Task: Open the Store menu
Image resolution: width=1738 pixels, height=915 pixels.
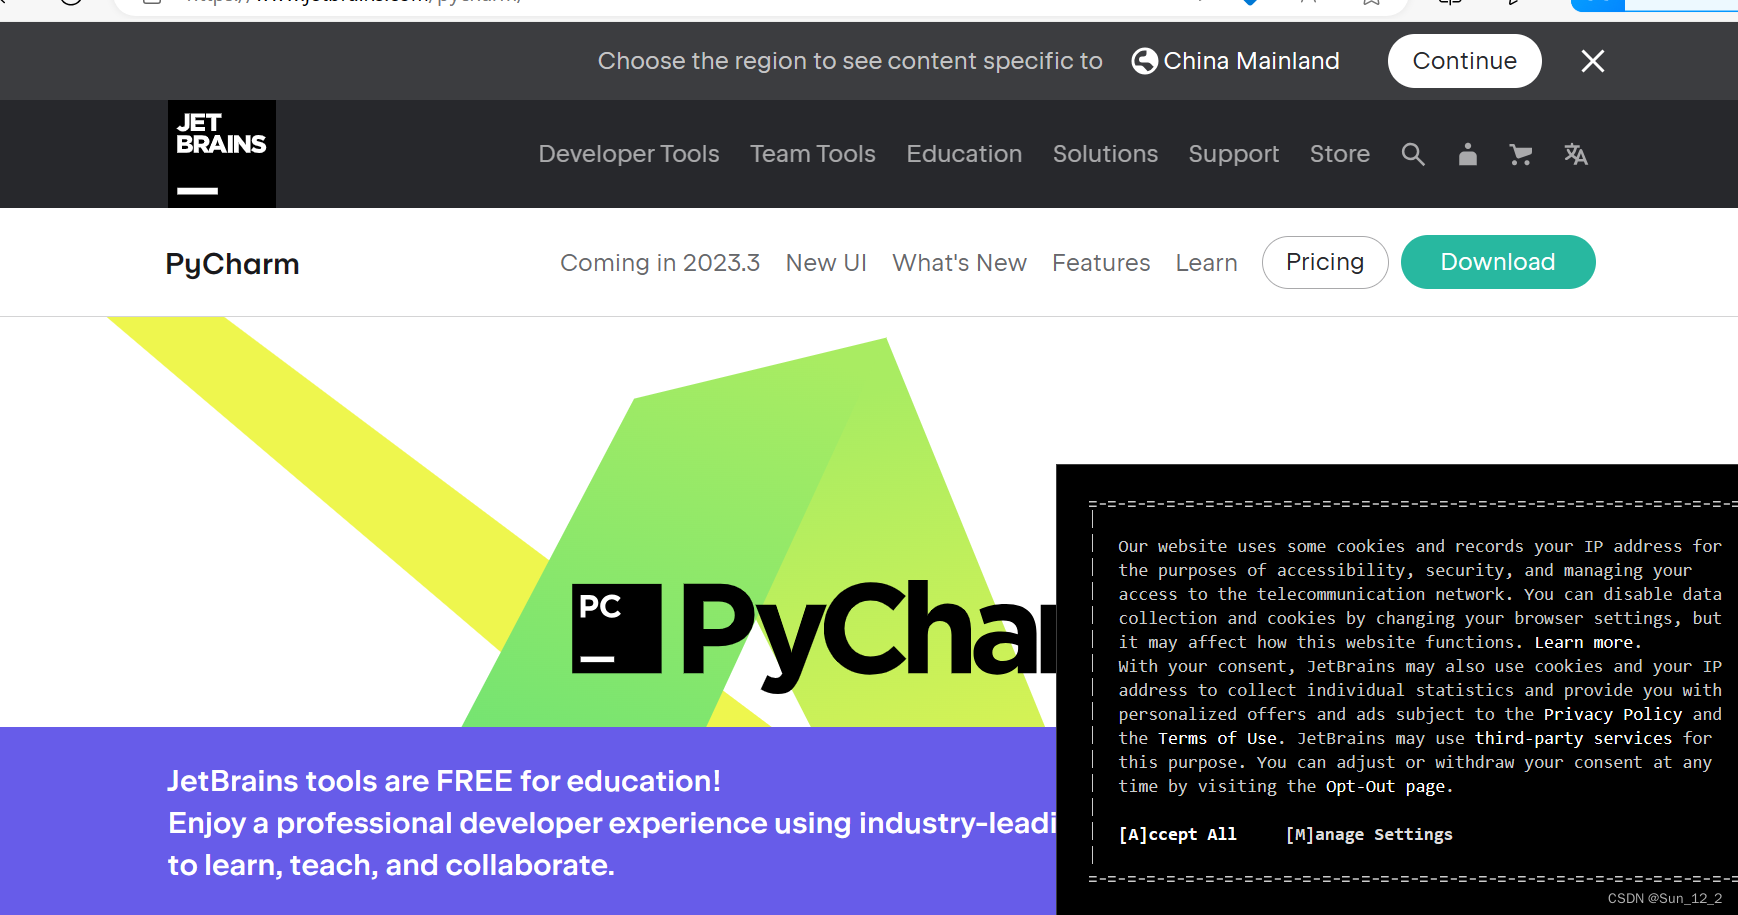Action: click(x=1339, y=154)
